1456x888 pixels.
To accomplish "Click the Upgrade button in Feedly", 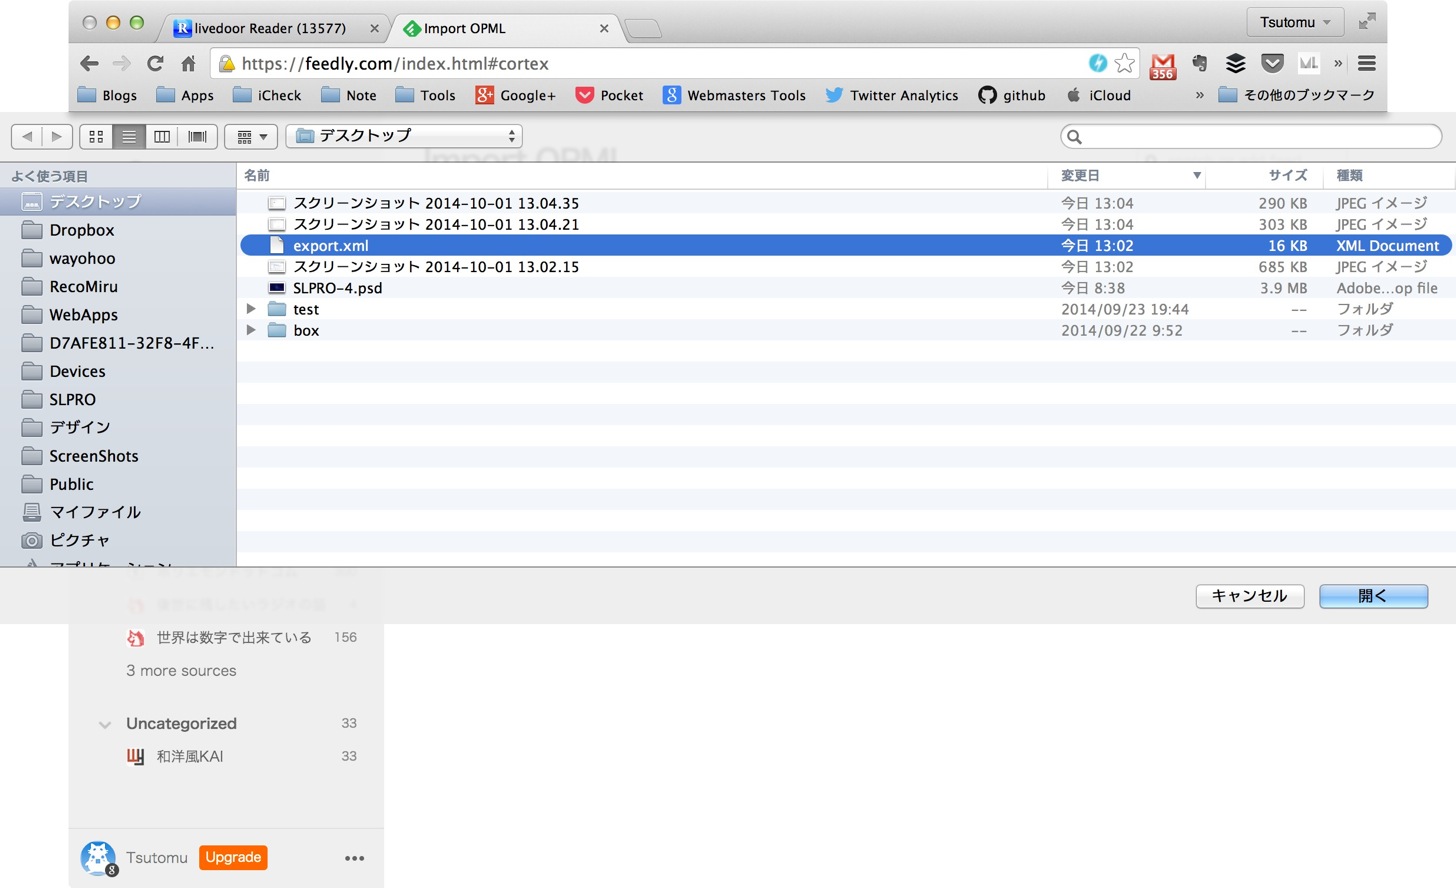I will 233,857.
